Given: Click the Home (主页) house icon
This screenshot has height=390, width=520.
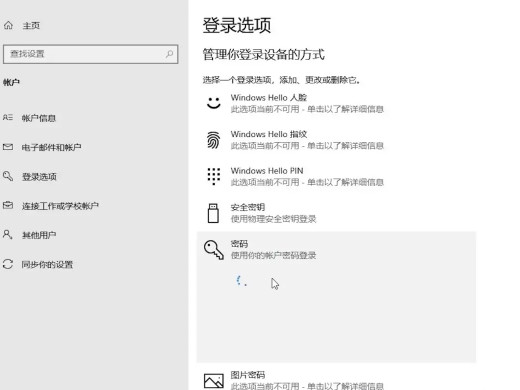Looking at the screenshot, I should pyautogui.click(x=8, y=25).
